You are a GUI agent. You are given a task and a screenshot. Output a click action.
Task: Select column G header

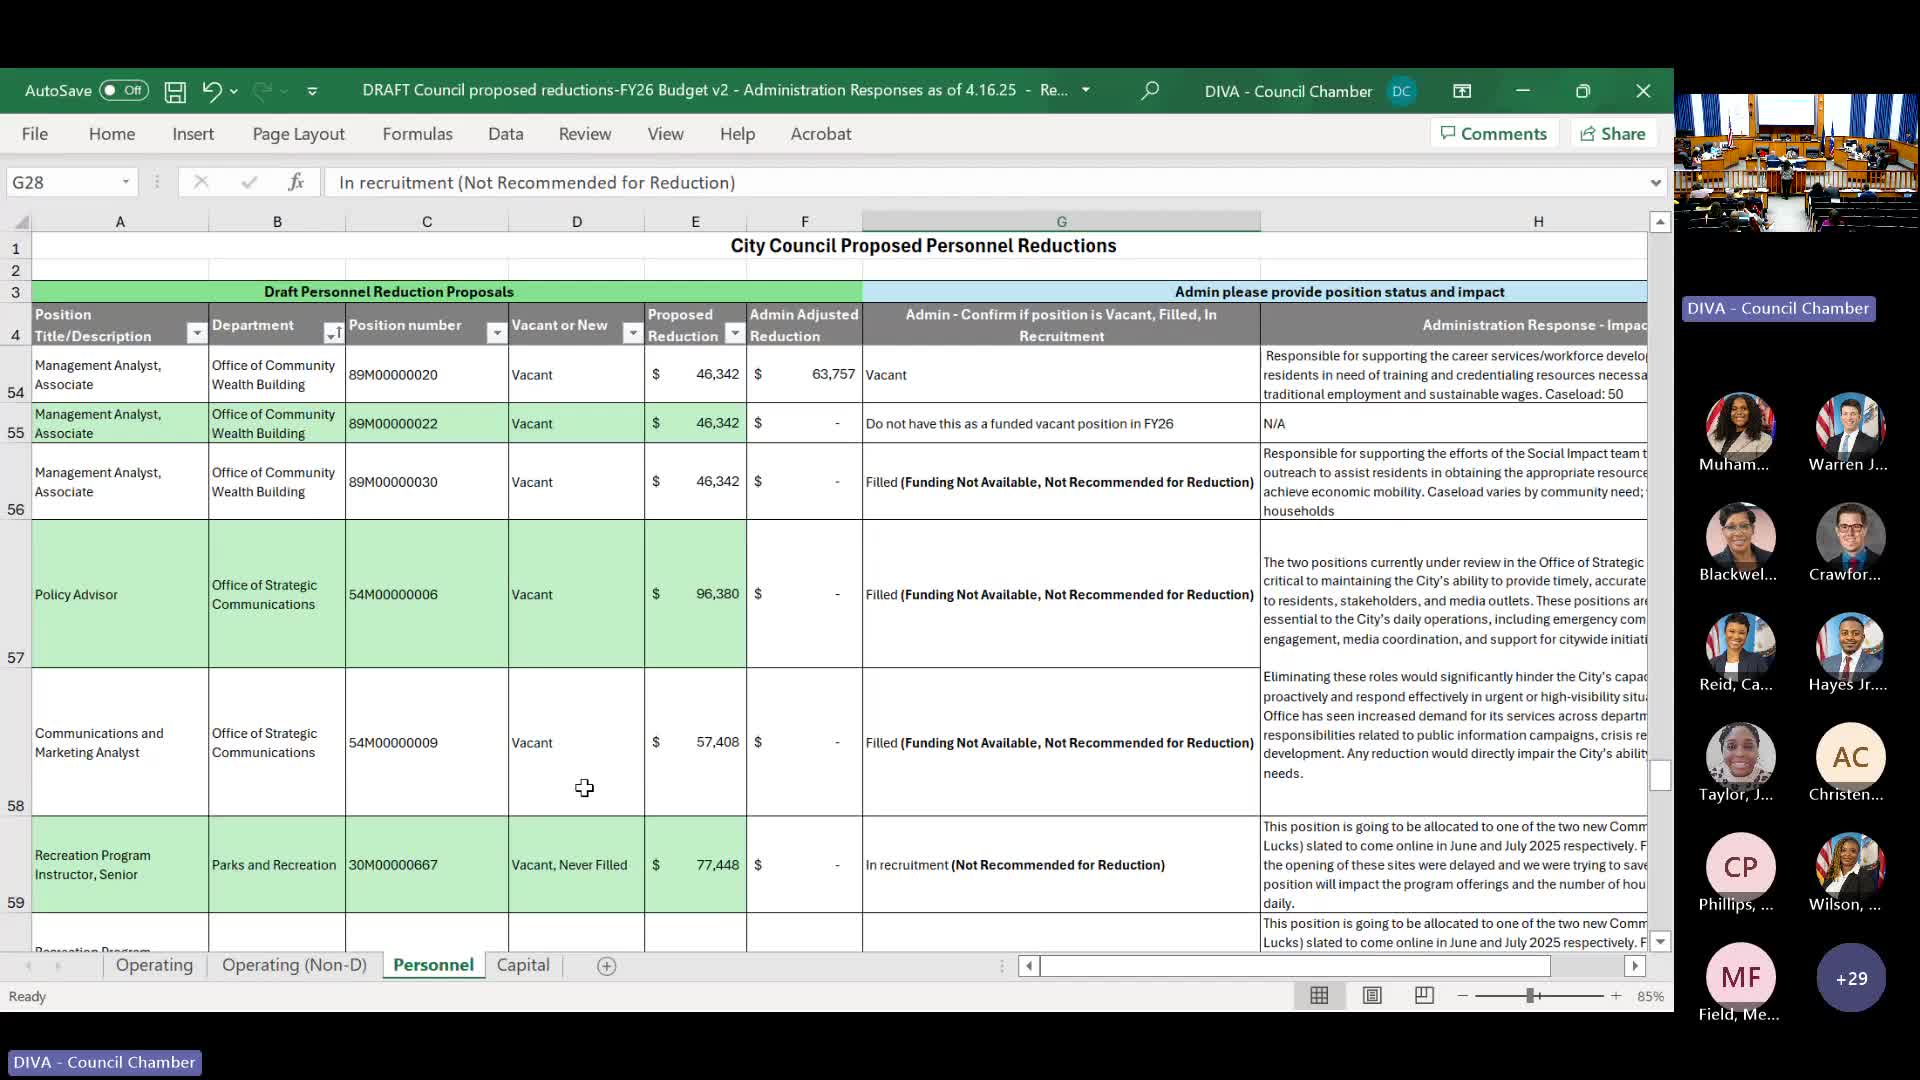point(1061,222)
